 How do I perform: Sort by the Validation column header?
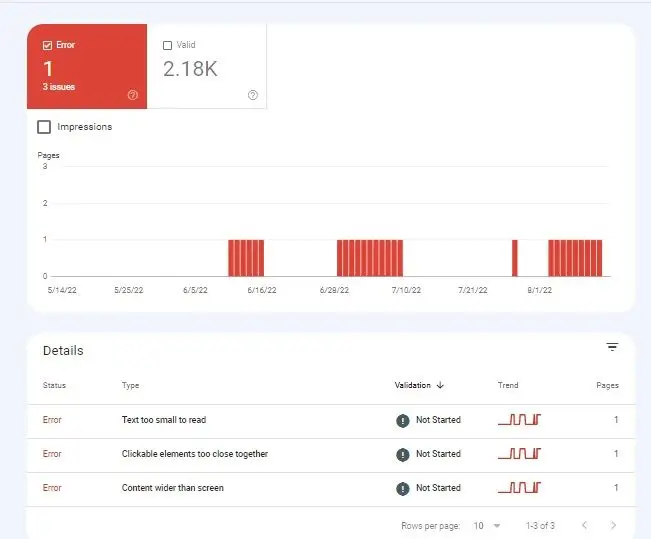coord(412,385)
